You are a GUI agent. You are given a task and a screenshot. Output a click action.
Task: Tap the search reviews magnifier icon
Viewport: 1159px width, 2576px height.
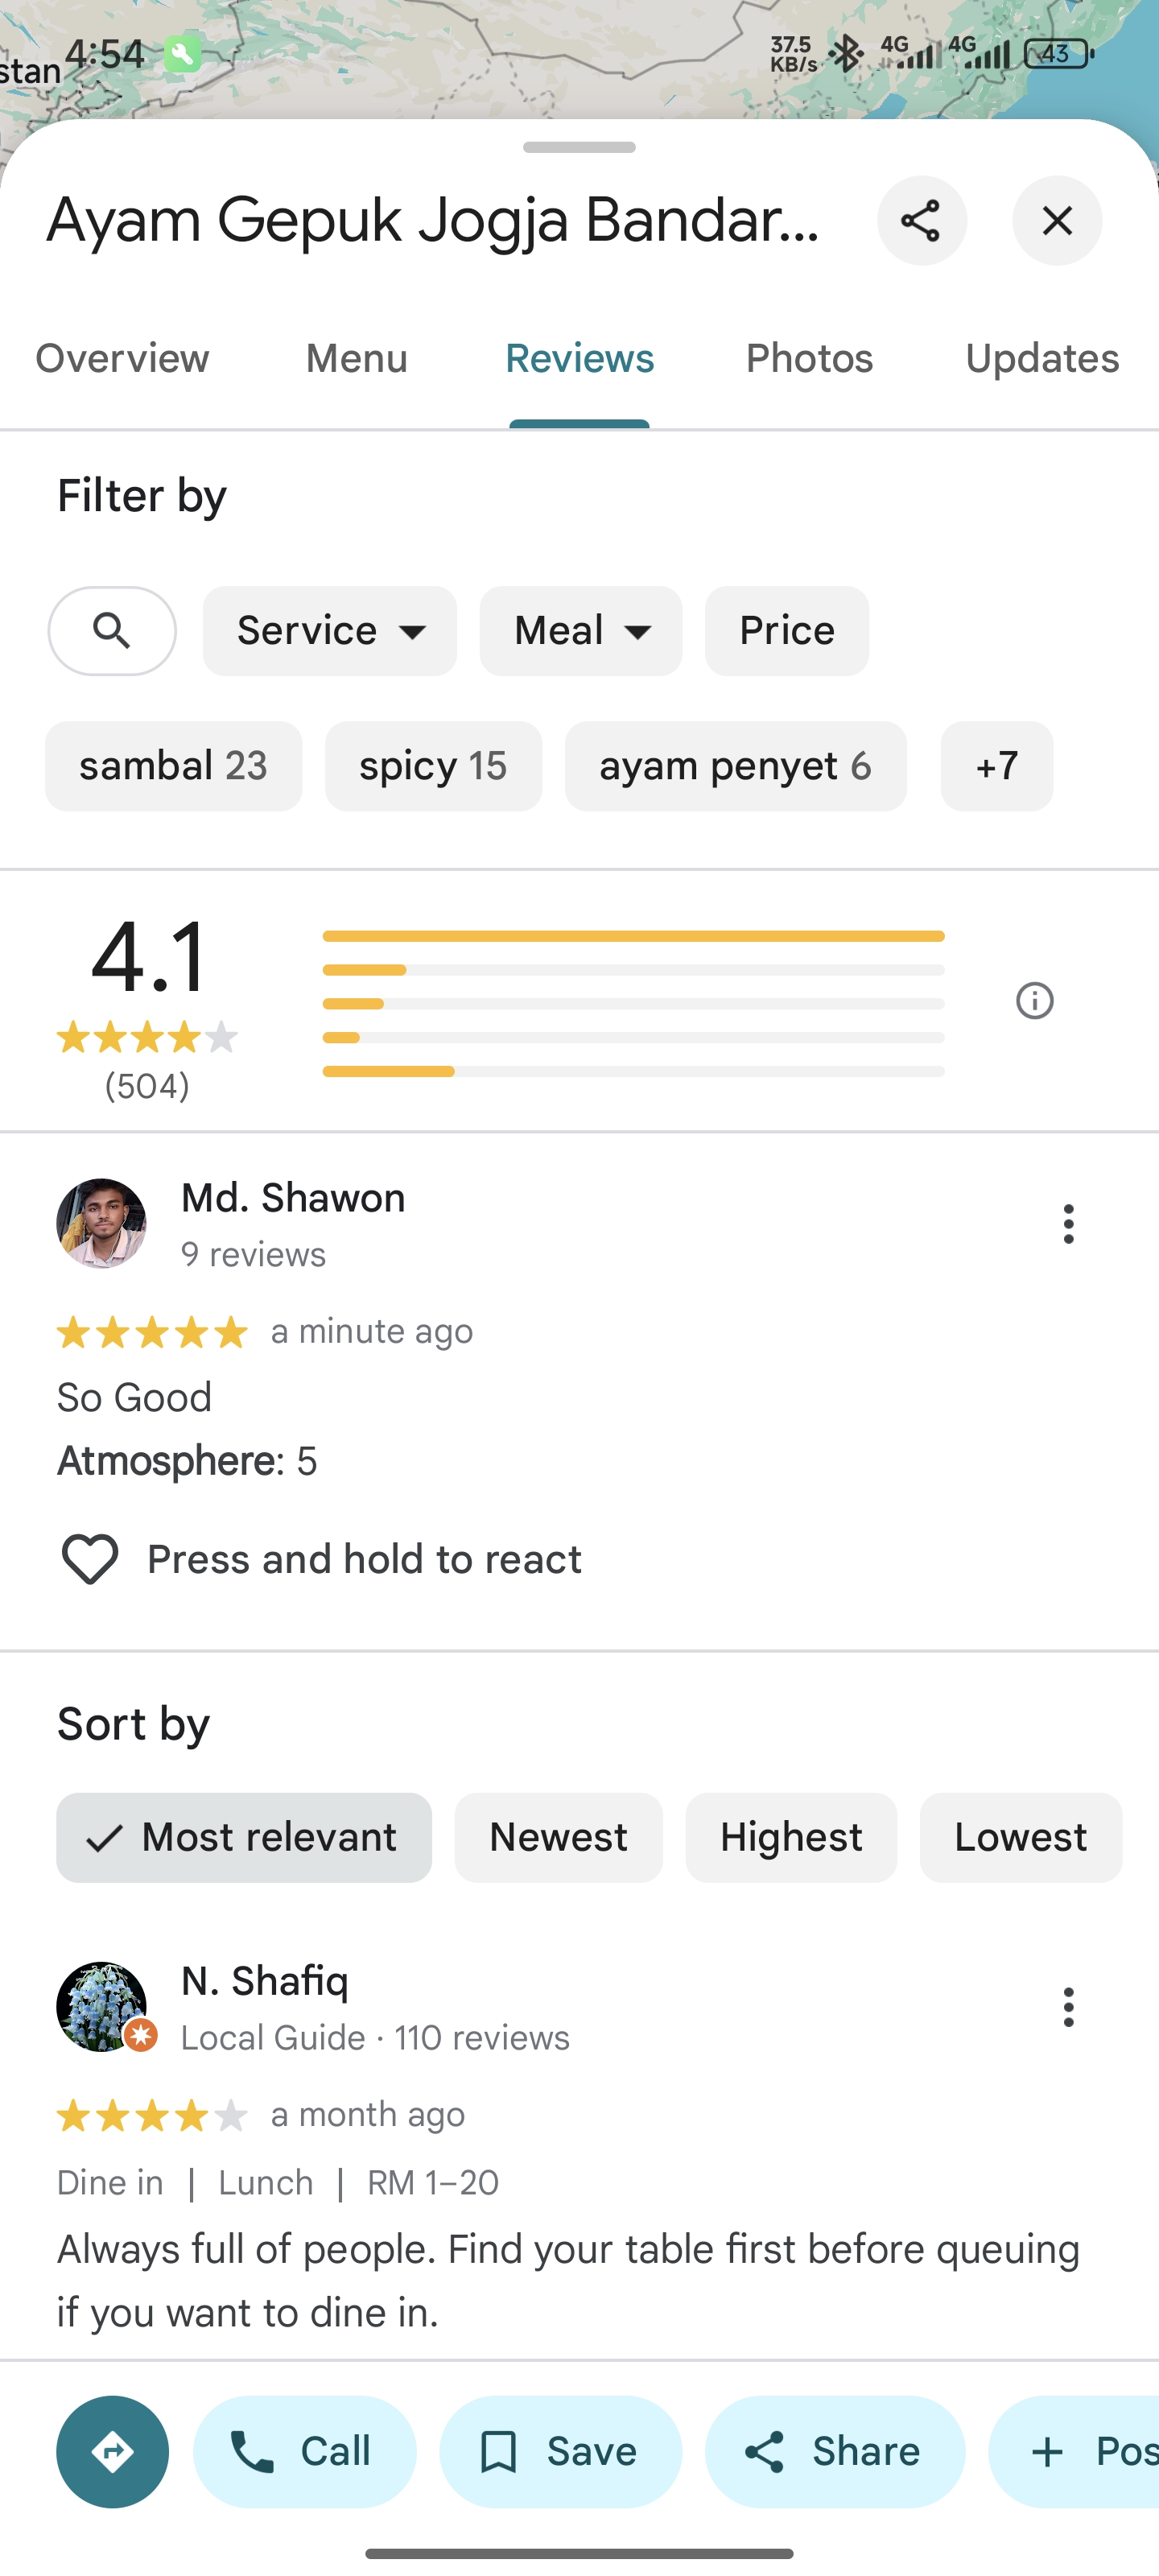pos(112,631)
